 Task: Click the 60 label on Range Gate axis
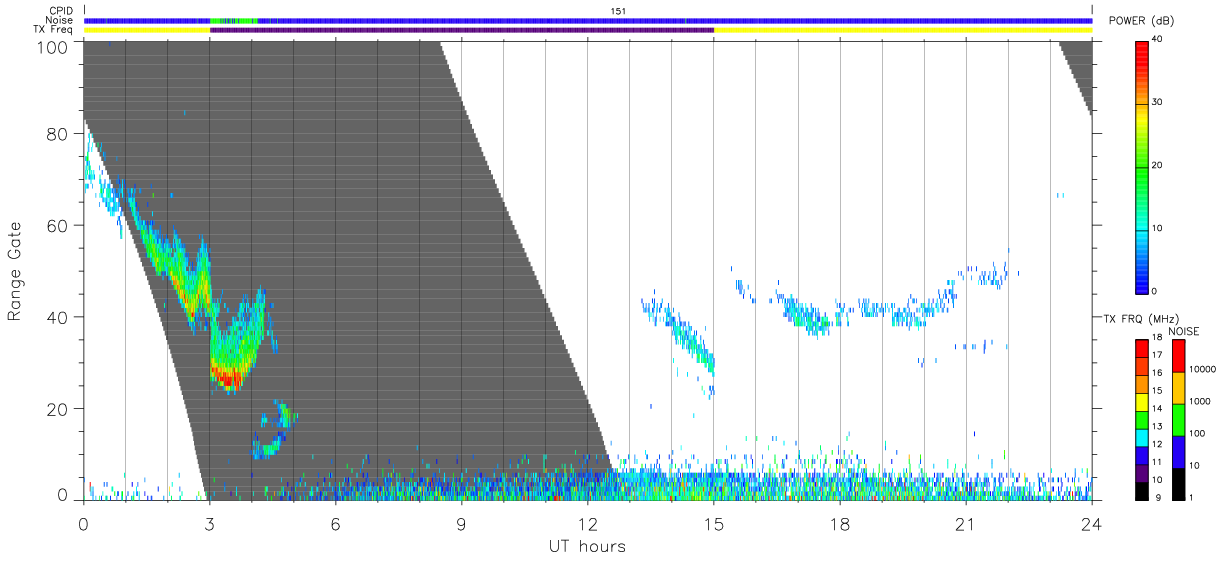[x=57, y=225]
